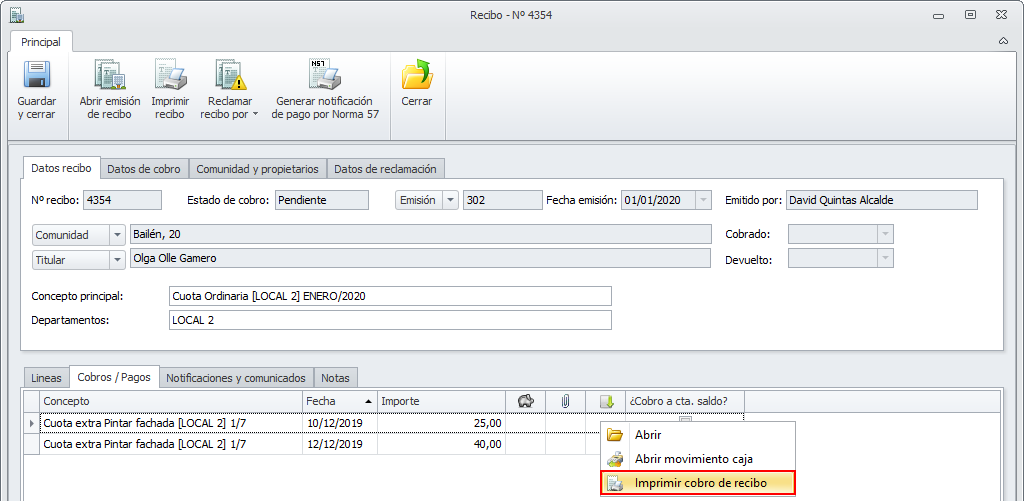Click the Imprimir recibo printer icon
The width and height of the screenshot is (1024, 501).
170,74
